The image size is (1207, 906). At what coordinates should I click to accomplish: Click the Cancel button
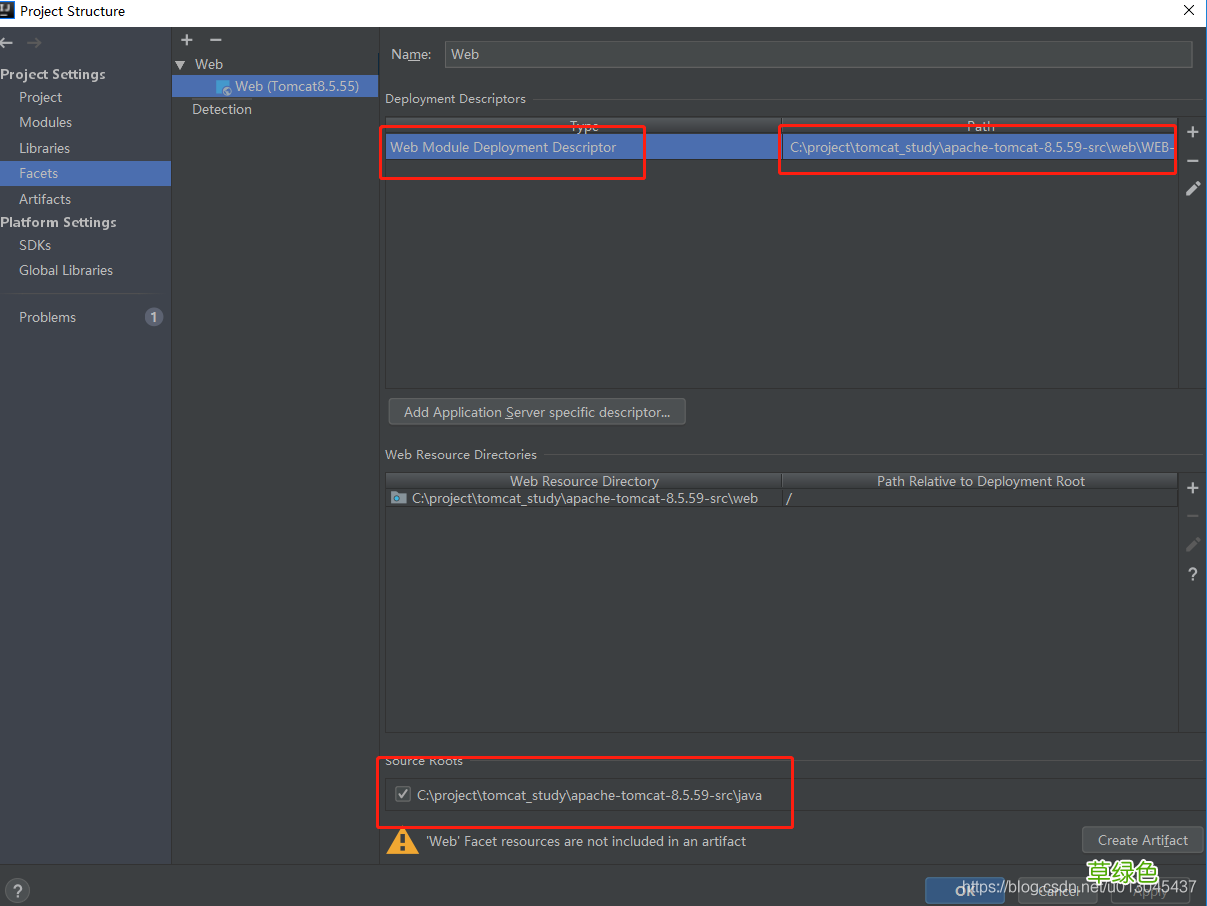tap(1057, 890)
